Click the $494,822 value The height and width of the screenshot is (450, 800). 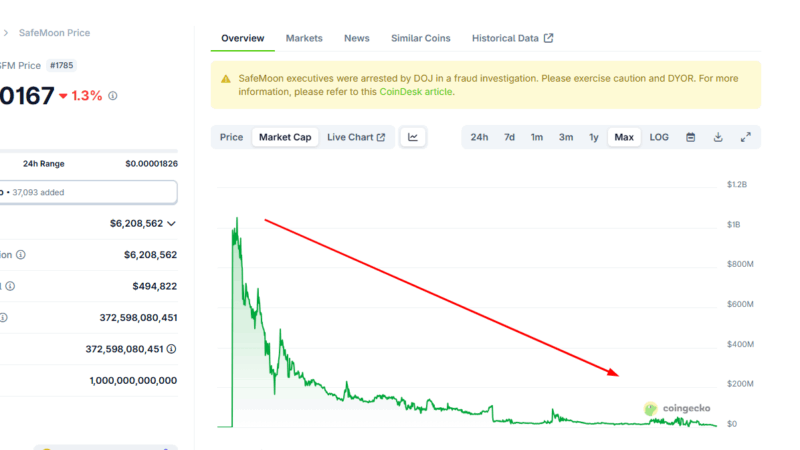pos(155,286)
